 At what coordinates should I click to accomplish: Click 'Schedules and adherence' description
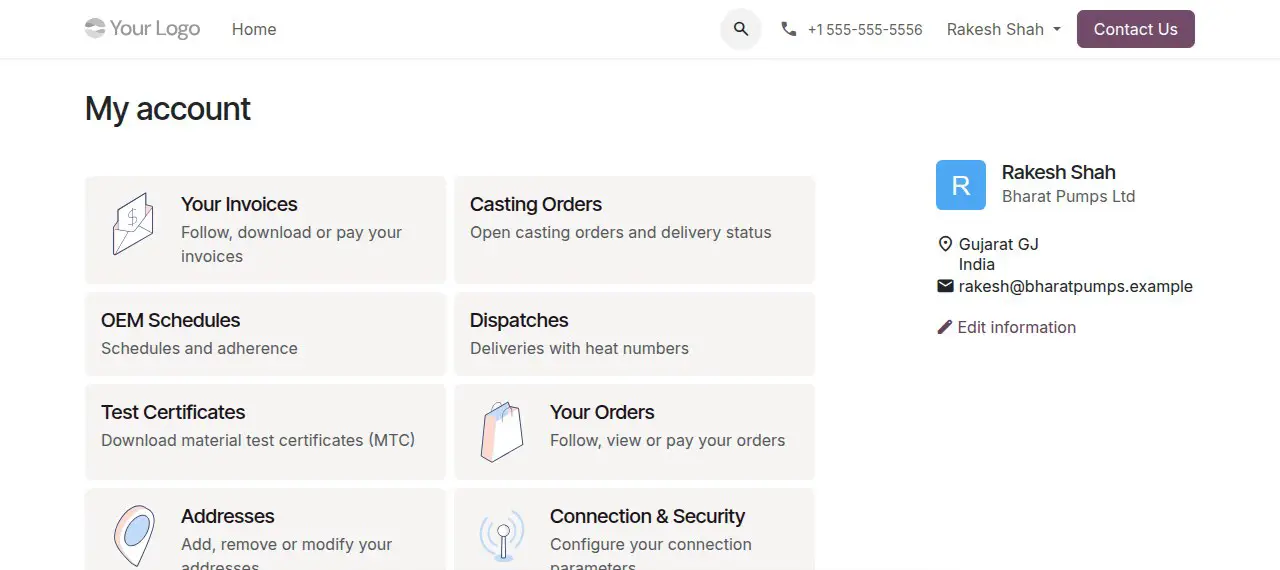(200, 348)
